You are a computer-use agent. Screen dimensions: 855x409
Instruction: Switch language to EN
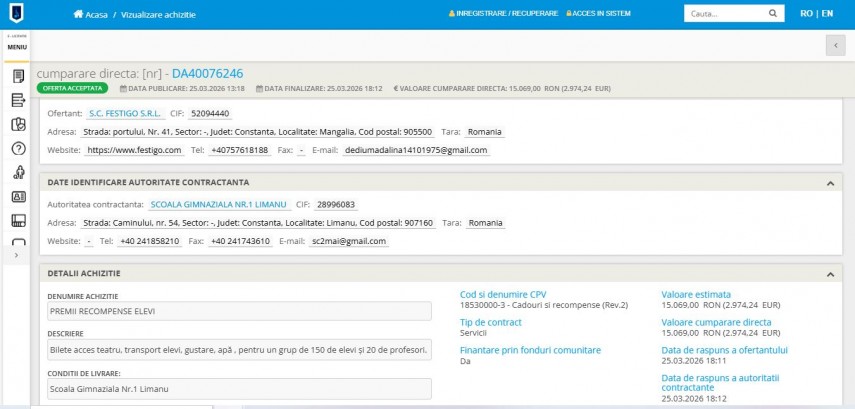827,14
